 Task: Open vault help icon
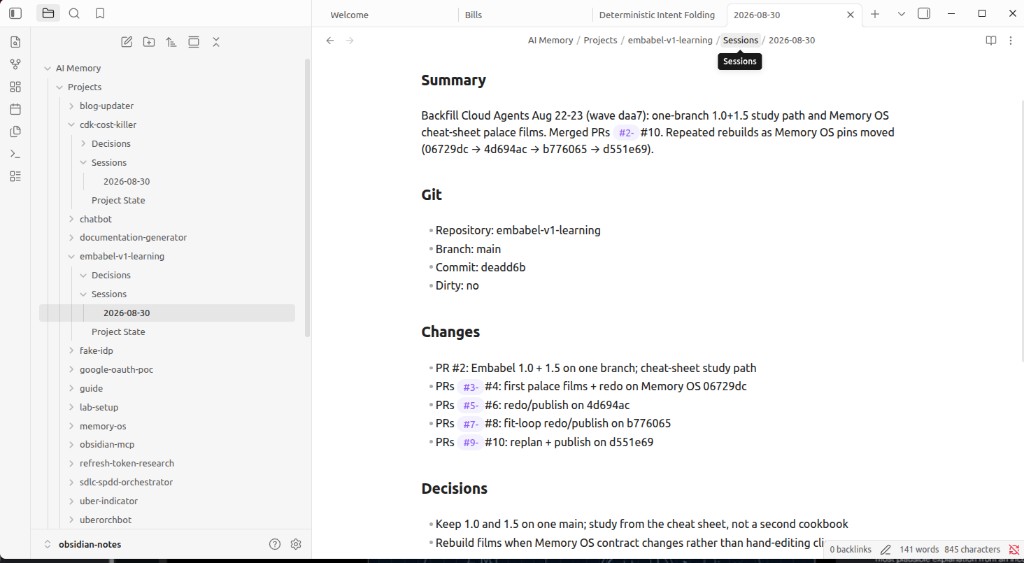[275, 544]
